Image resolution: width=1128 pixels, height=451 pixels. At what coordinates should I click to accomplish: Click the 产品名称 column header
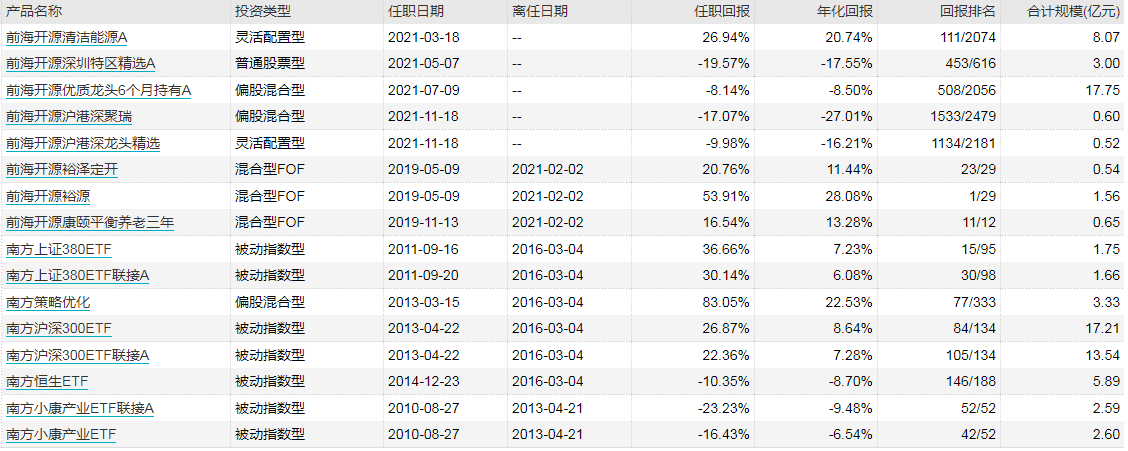coord(33,11)
